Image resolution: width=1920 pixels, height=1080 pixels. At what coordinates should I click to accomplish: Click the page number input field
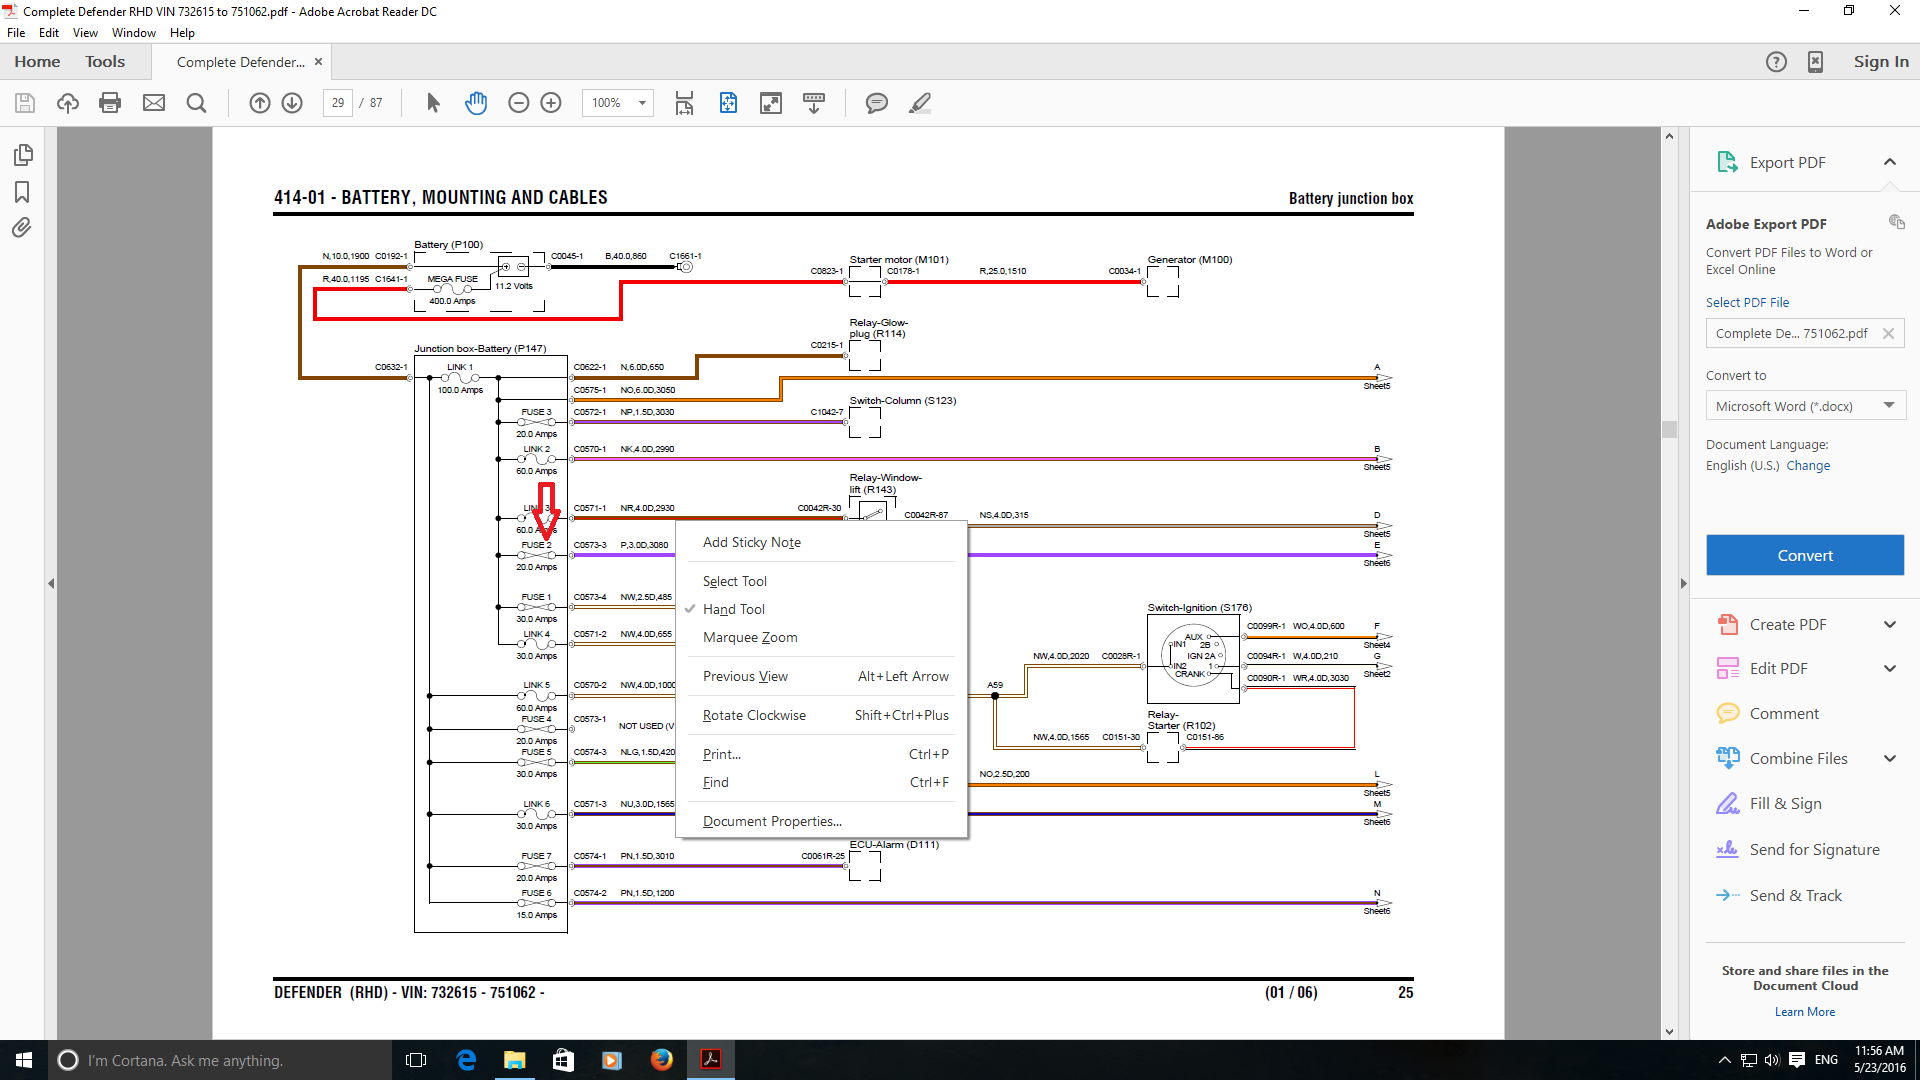(338, 103)
